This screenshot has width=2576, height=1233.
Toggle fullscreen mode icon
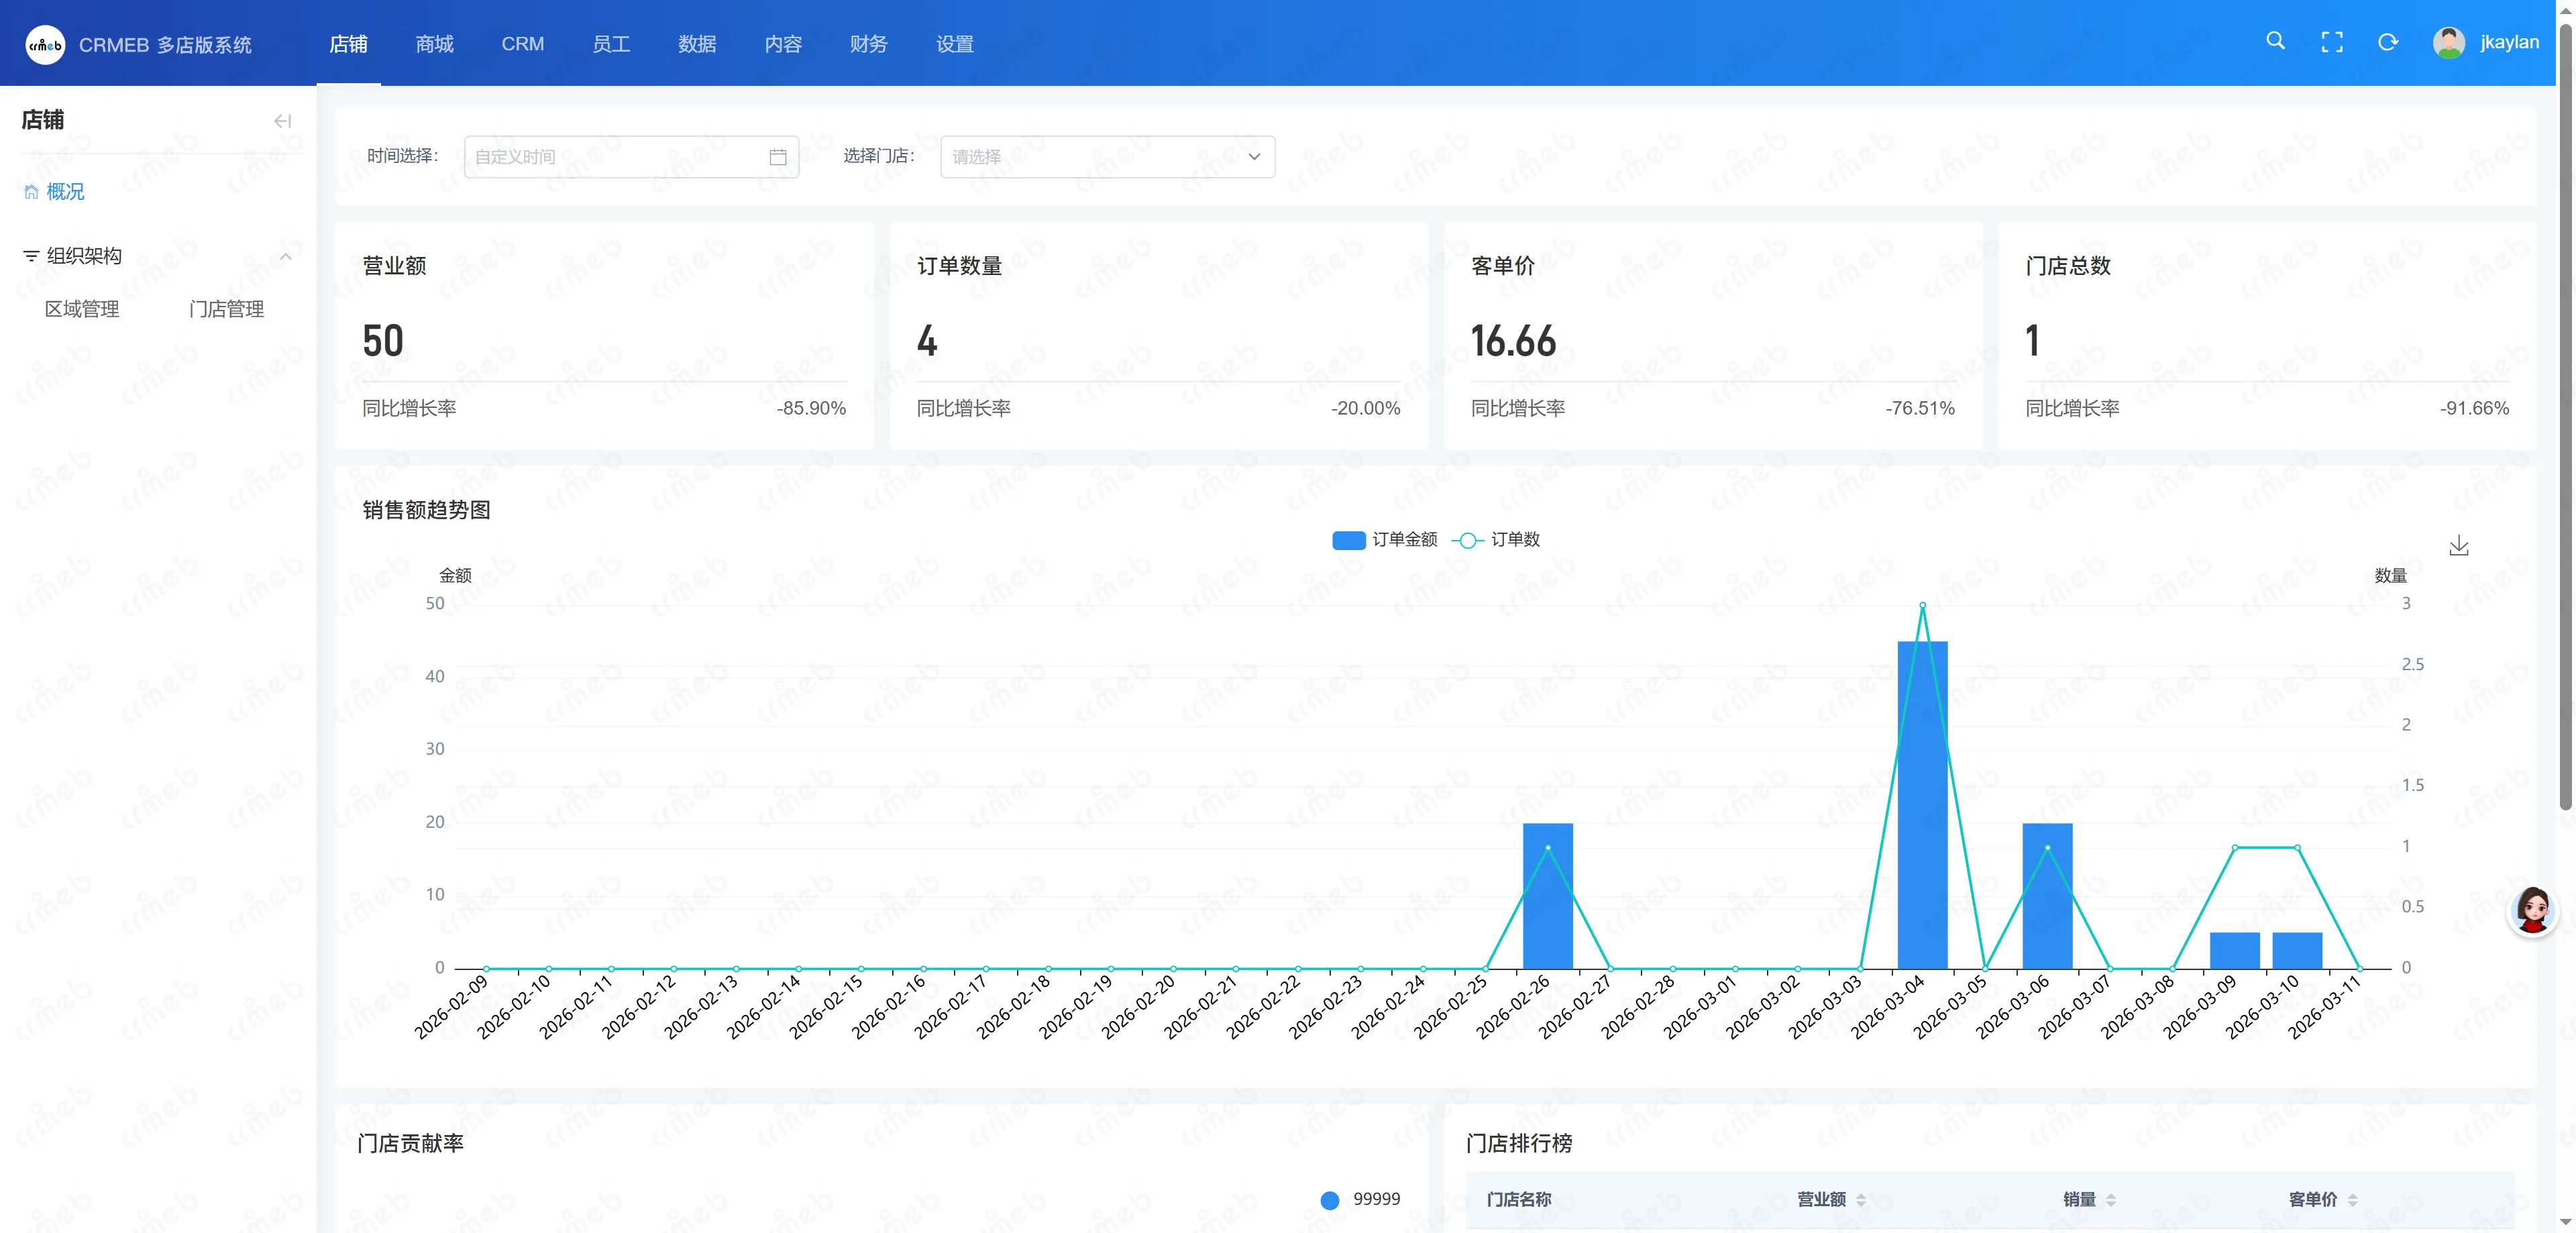point(2332,42)
